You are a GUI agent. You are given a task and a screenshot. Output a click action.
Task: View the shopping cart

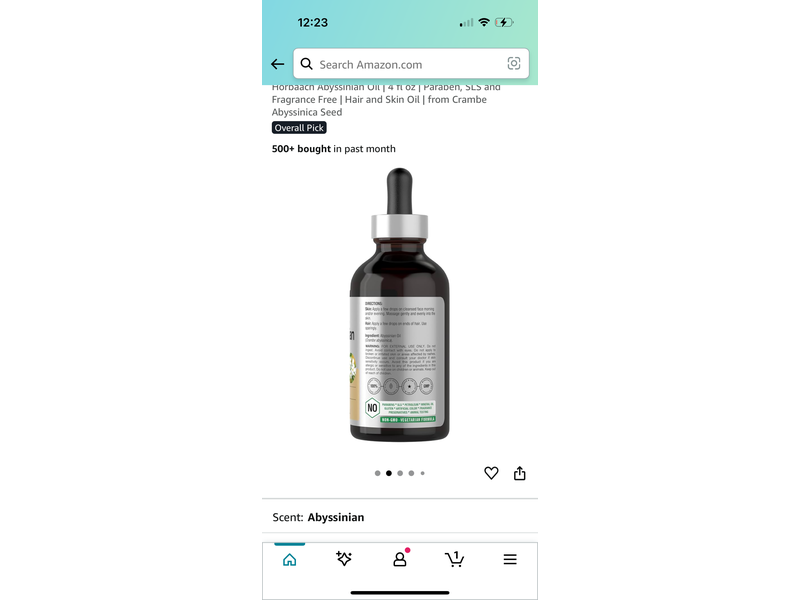[454, 559]
